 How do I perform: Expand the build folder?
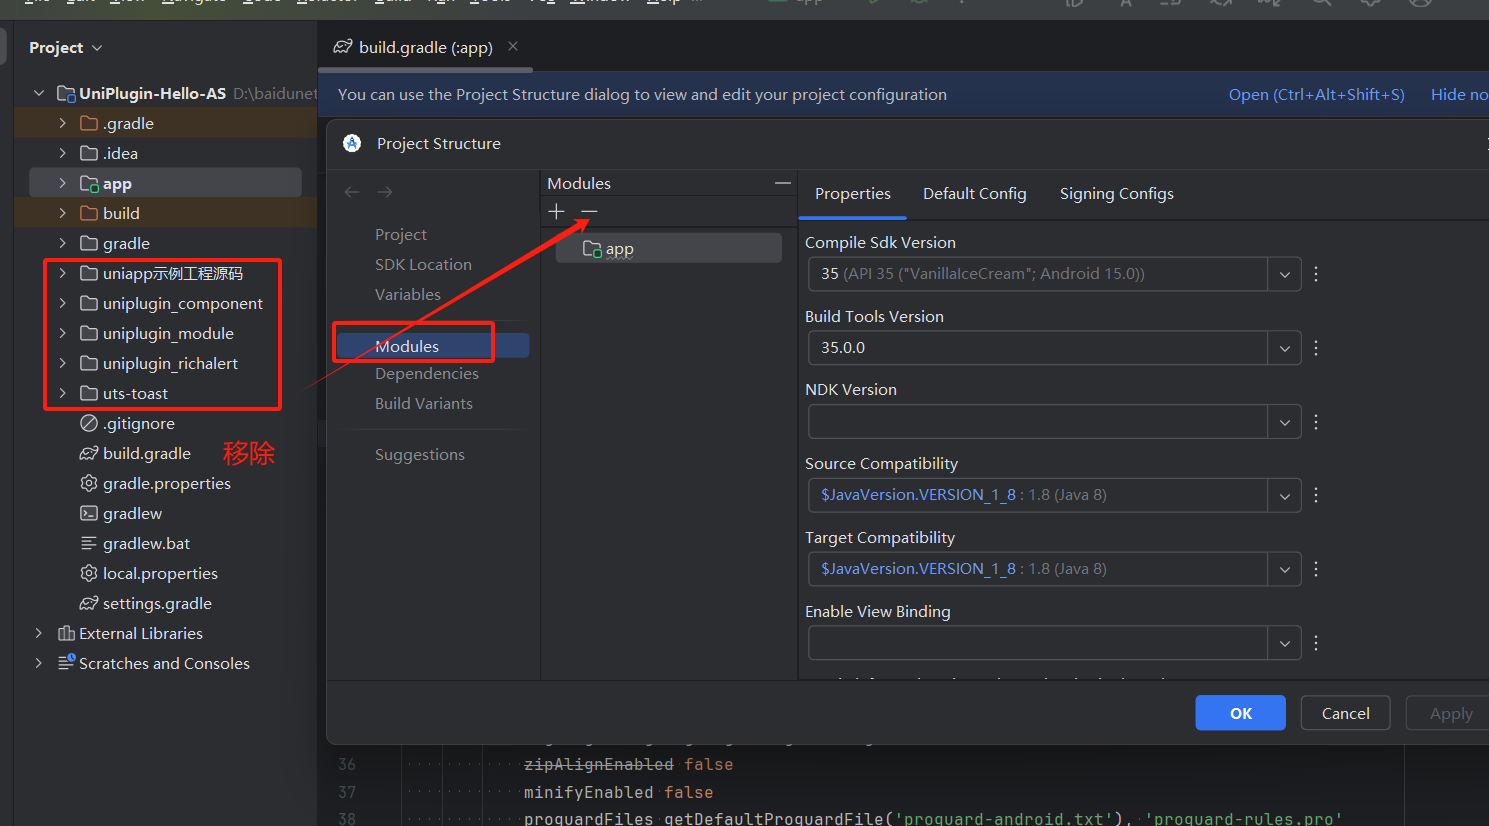point(62,213)
